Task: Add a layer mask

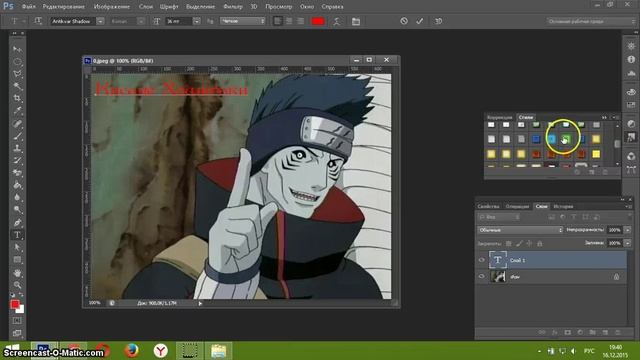Action: (x=567, y=333)
